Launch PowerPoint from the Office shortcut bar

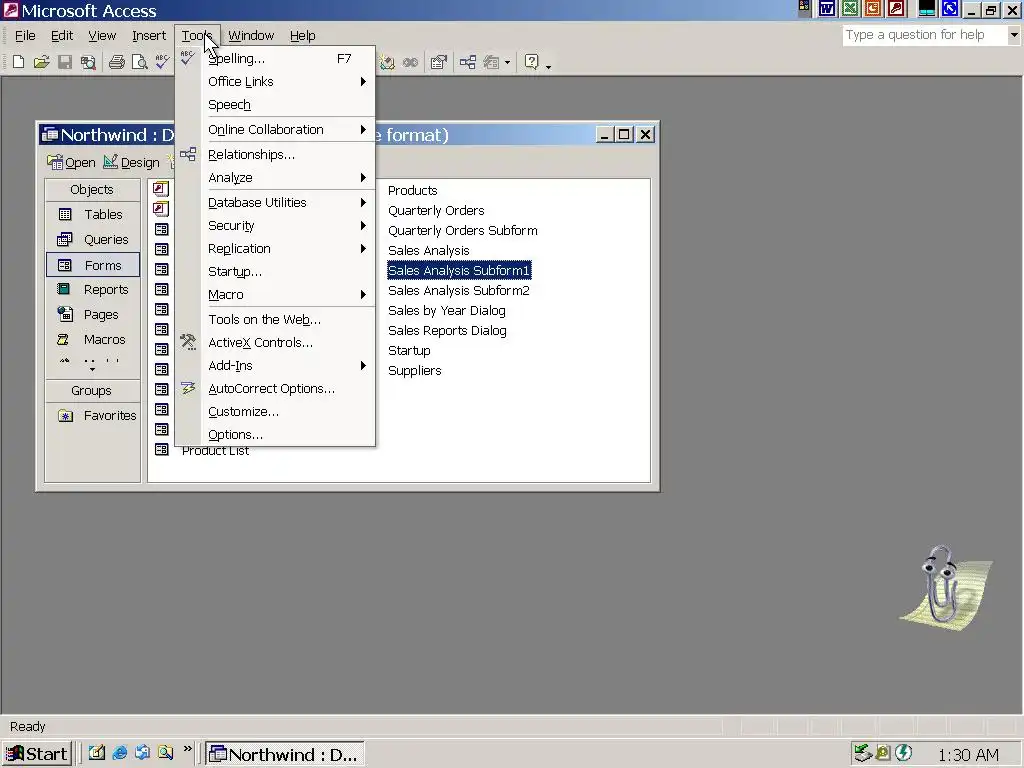pyautogui.click(x=872, y=8)
